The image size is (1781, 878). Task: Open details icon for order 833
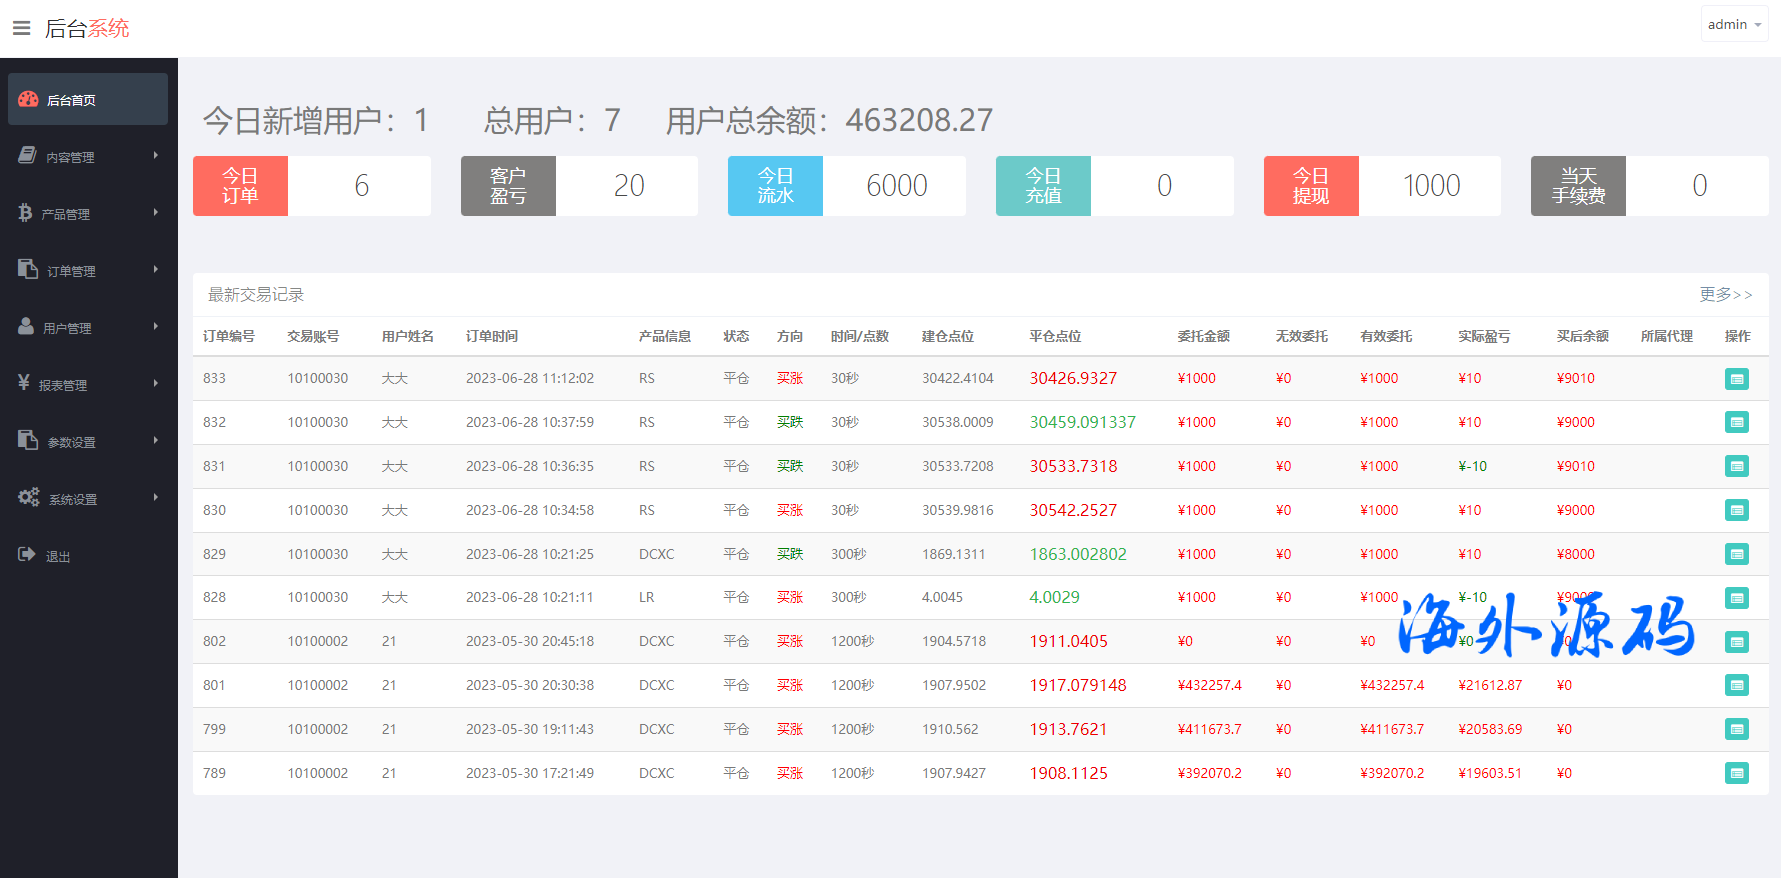1736,379
